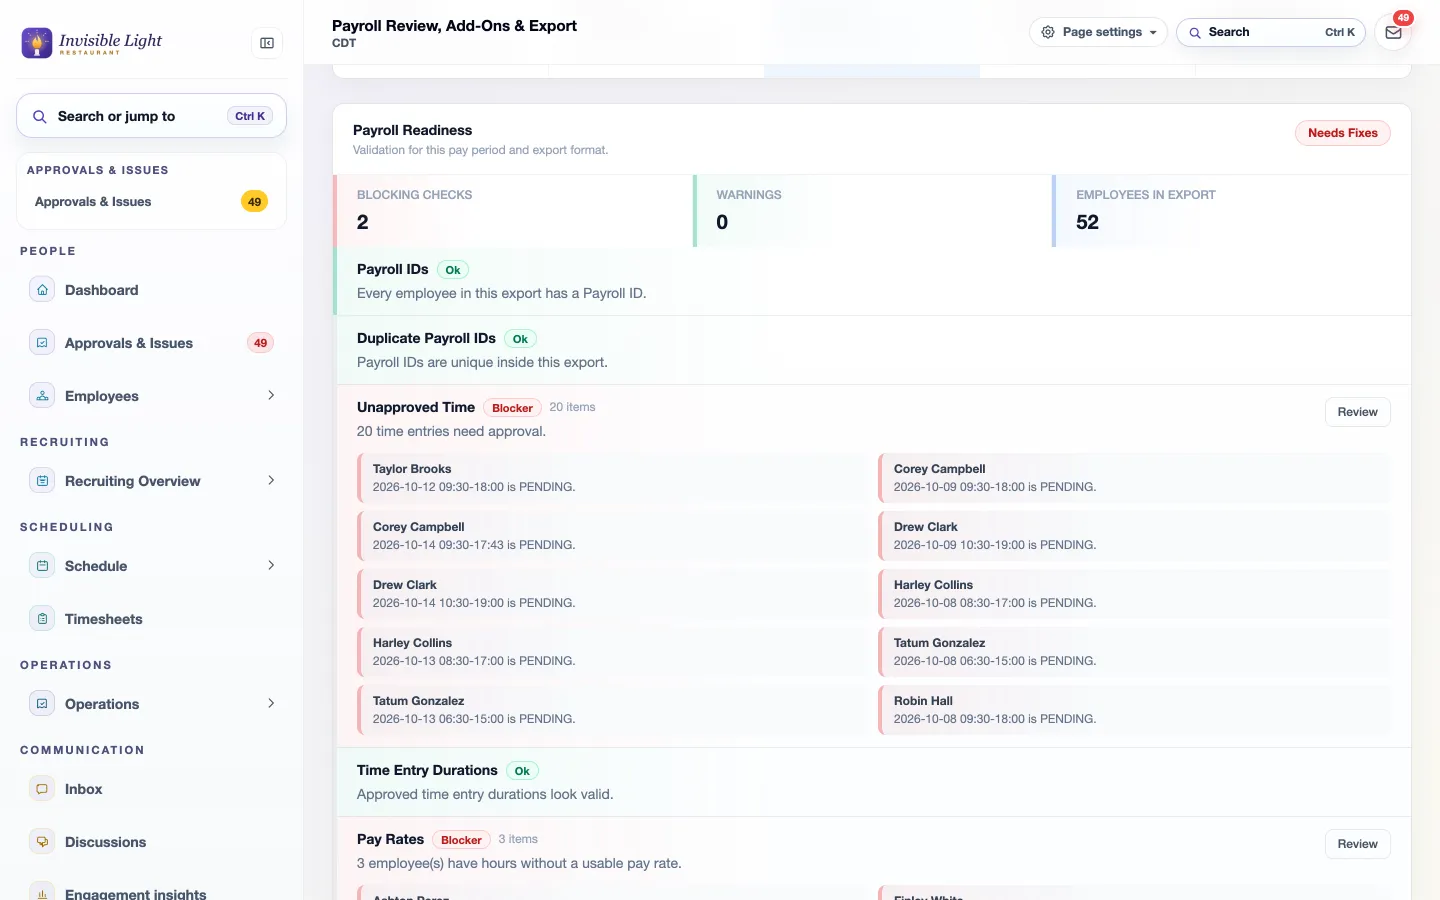Open Dashboard from the sidebar
The height and width of the screenshot is (900, 1440).
pyautogui.click(x=152, y=290)
